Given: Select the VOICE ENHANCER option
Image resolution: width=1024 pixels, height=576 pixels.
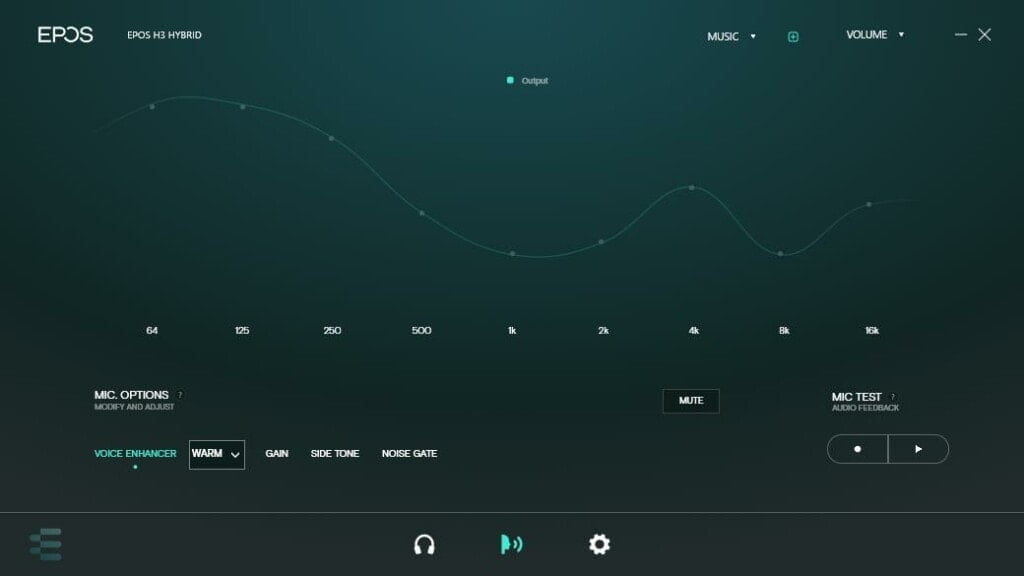Looking at the screenshot, I should [135, 454].
